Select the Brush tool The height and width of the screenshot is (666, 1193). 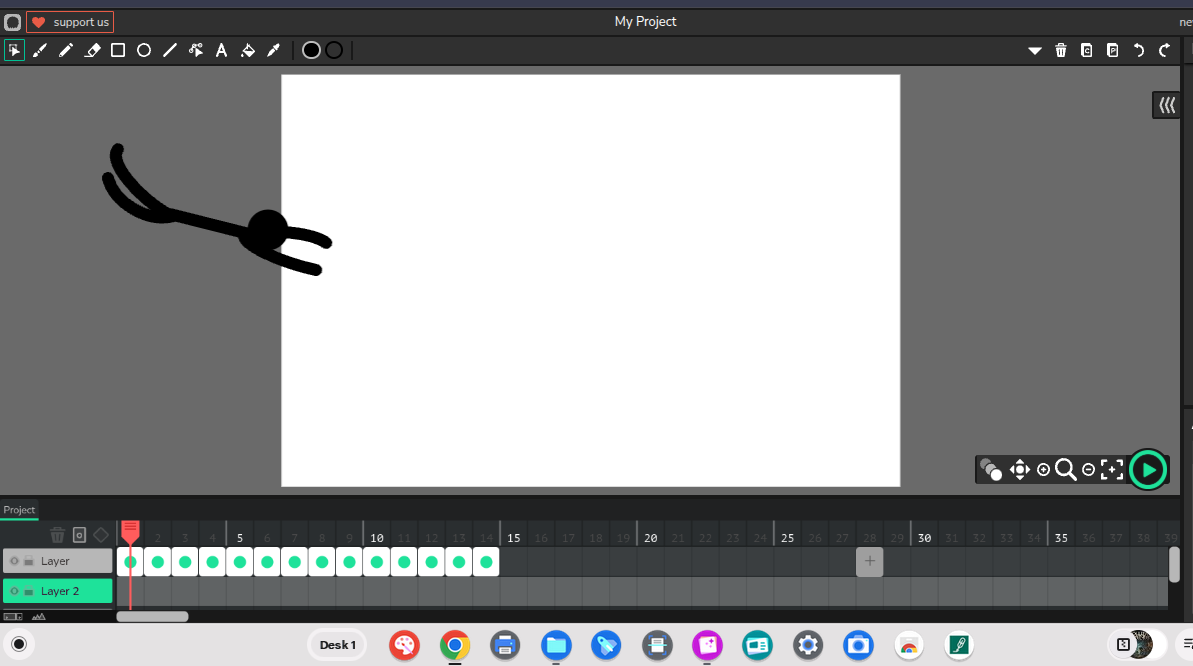(x=40, y=50)
